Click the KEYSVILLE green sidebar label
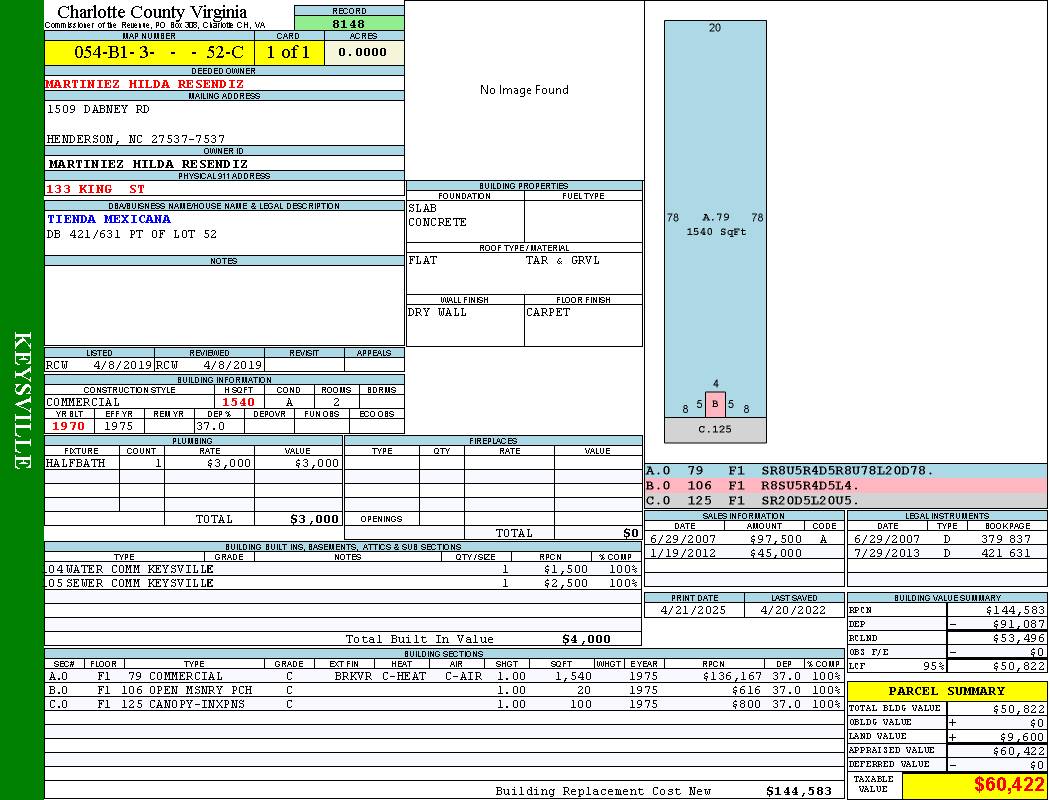The height and width of the screenshot is (800, 1050). [22, 400]
